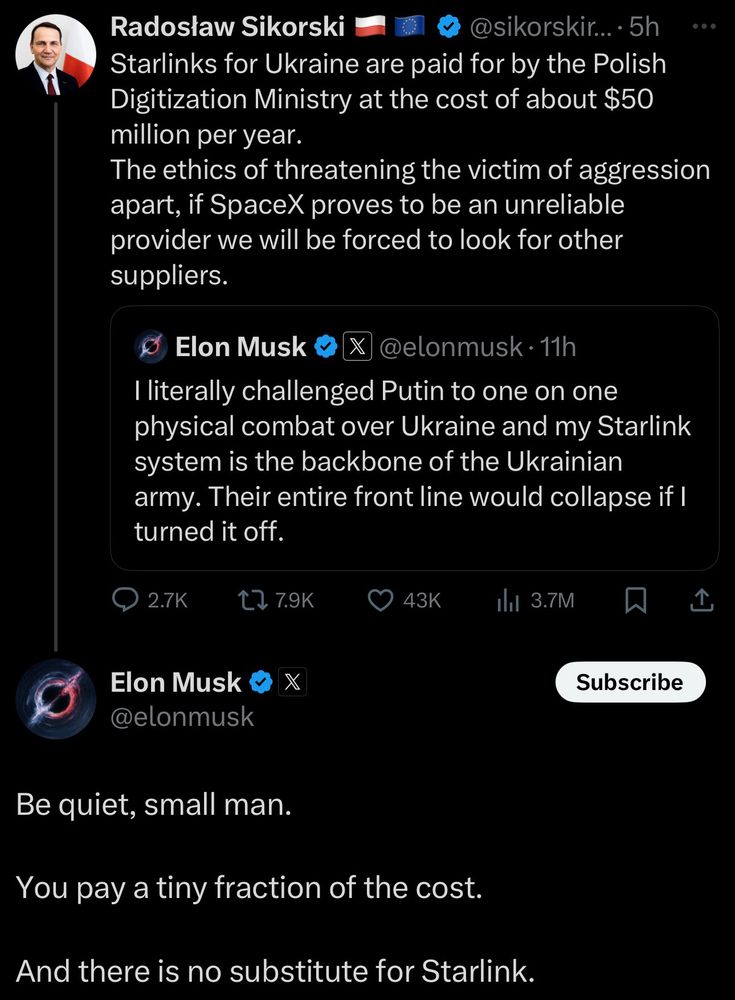The image size is (735, 1000).
Task: Open the quoted Elon Musk tweet about Putin
Action: click(x=415, y=438)
